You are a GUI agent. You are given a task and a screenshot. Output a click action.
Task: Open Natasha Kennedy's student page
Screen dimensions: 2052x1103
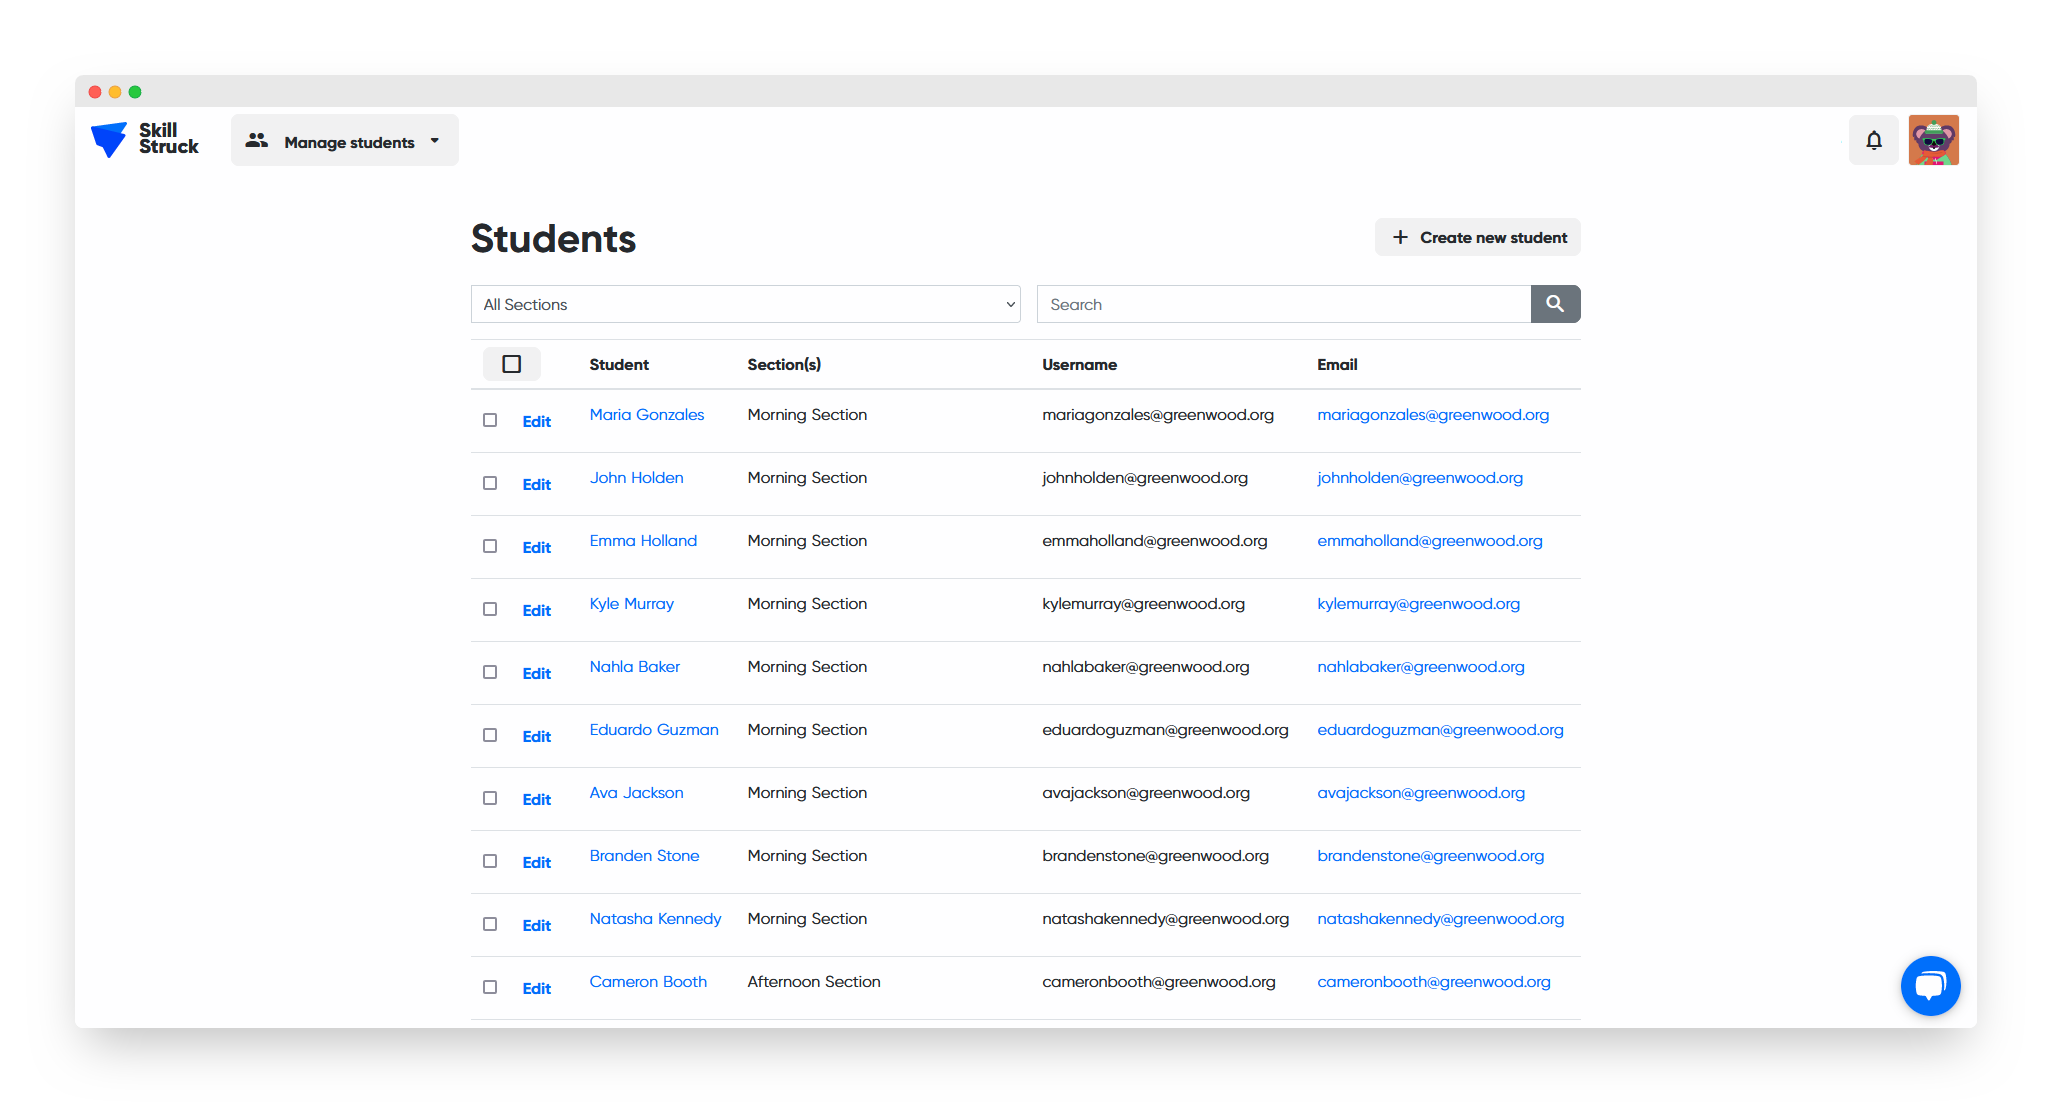(655, 918)
